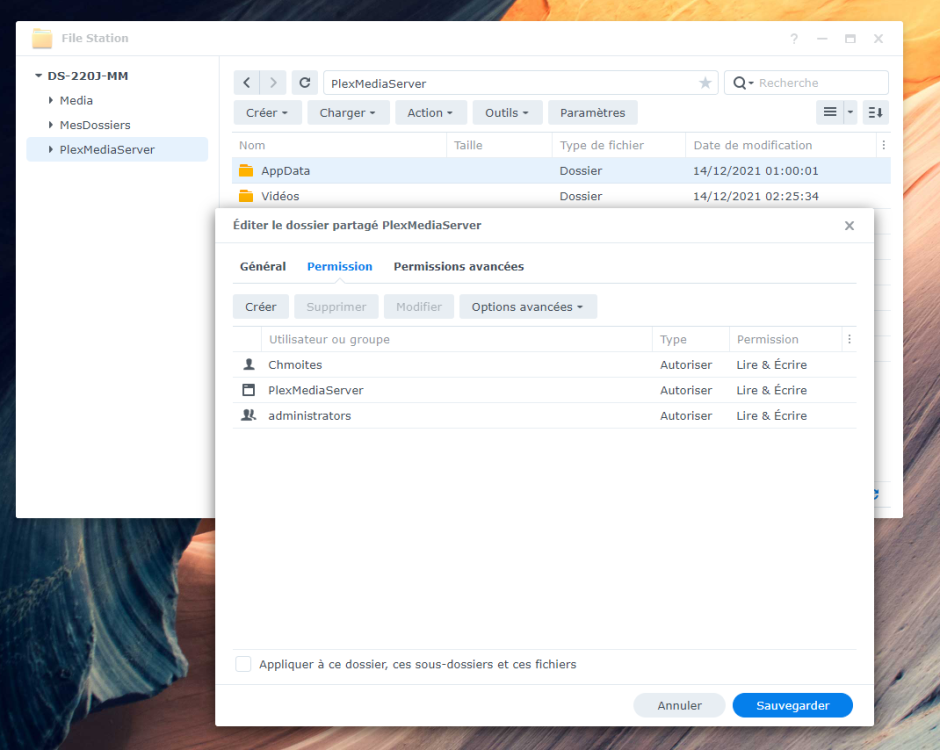The width and height of the screenshot is (940, 750).
Task: Close the Éditer le dossier partagé dialog
Action: 849,225
